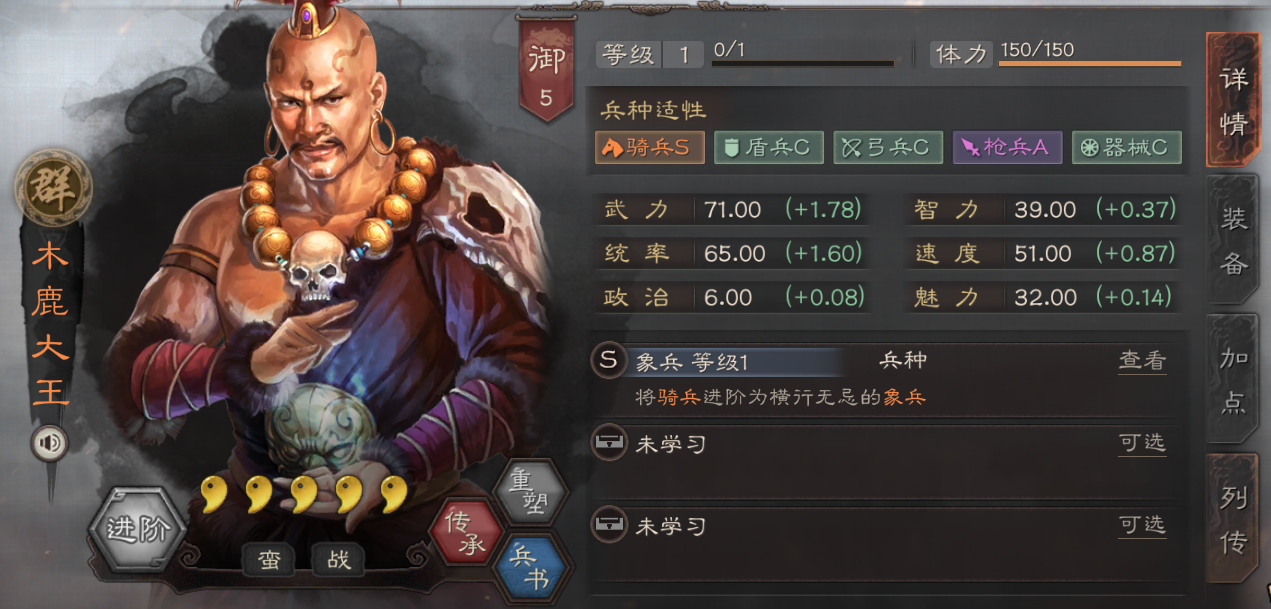Click the 群 faction emblem
The height and width of the screenshot is (609, 1271).
[x=53, y=187]
